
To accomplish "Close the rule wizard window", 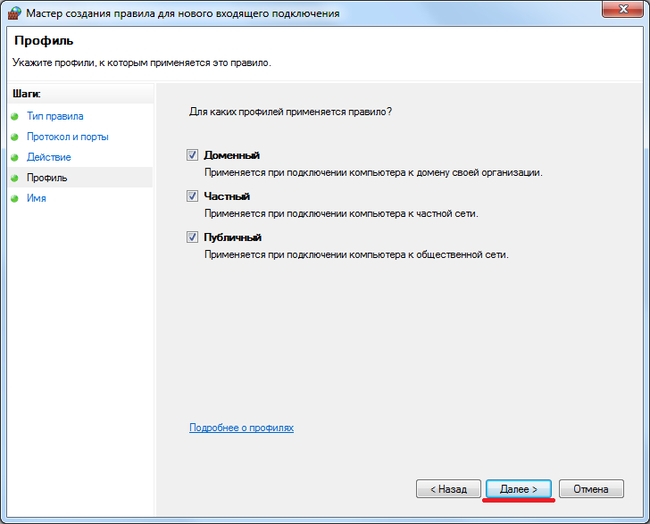I will coord(623,9).
